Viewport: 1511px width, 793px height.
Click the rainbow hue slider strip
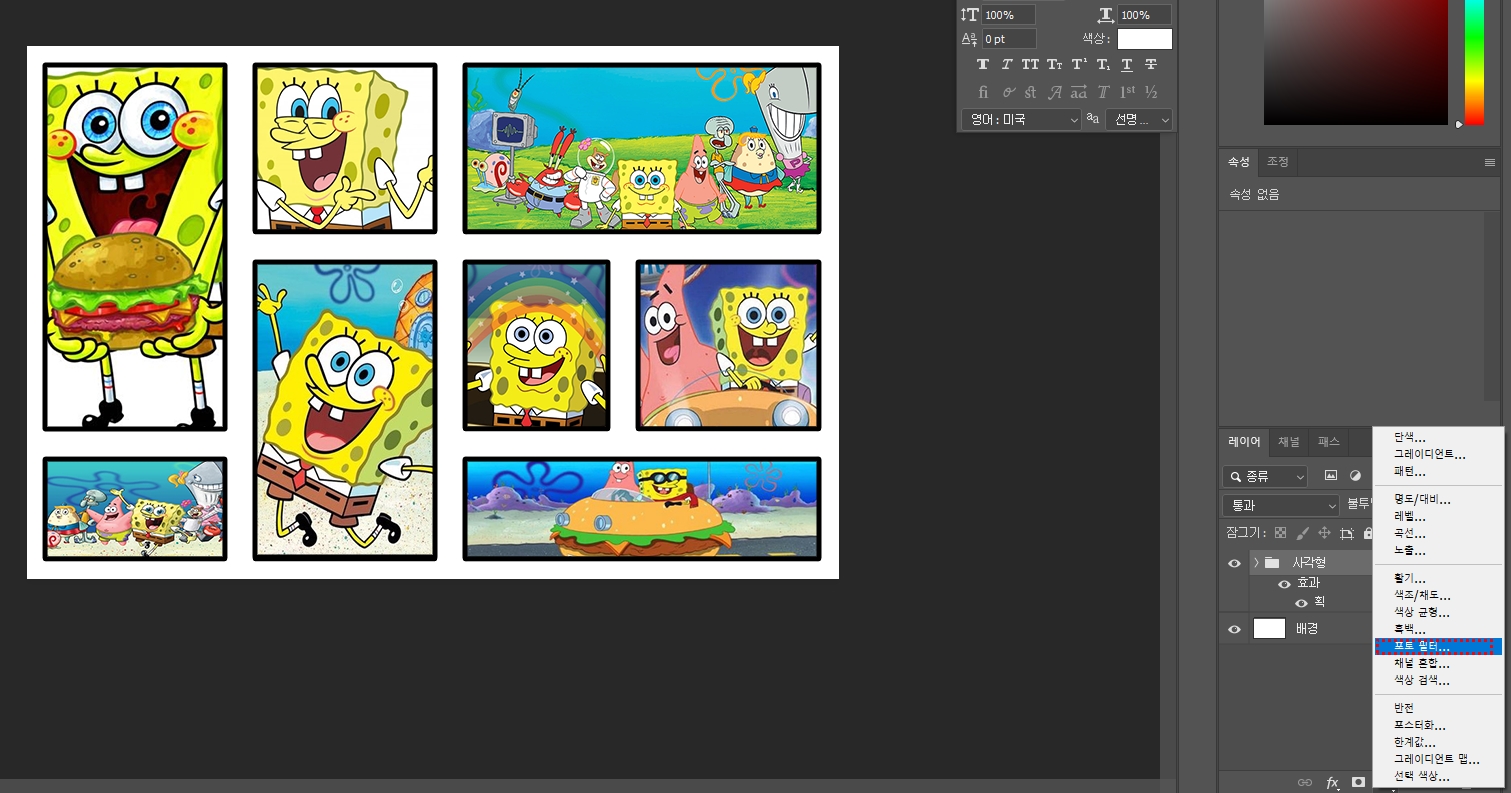click(x=1474, y=62)
